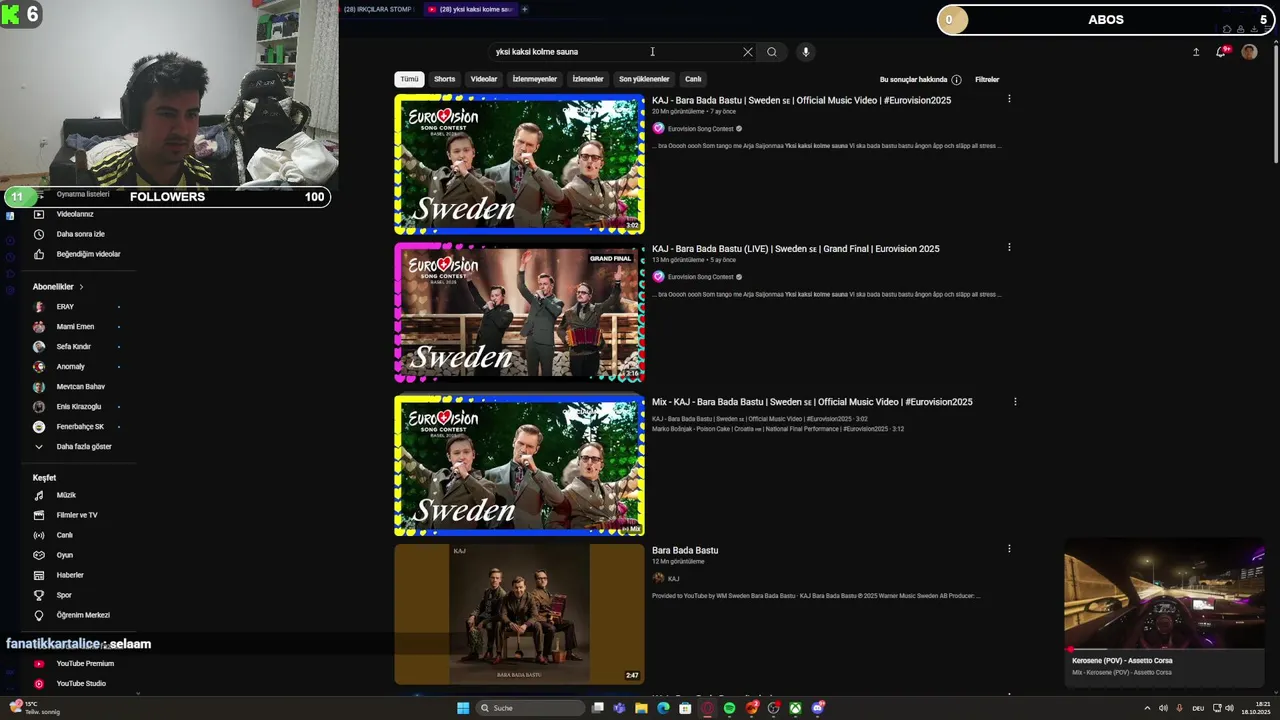Open the account avatar menu
The height and width of the screenshot is (720, 1280).
click(1249, 52)
